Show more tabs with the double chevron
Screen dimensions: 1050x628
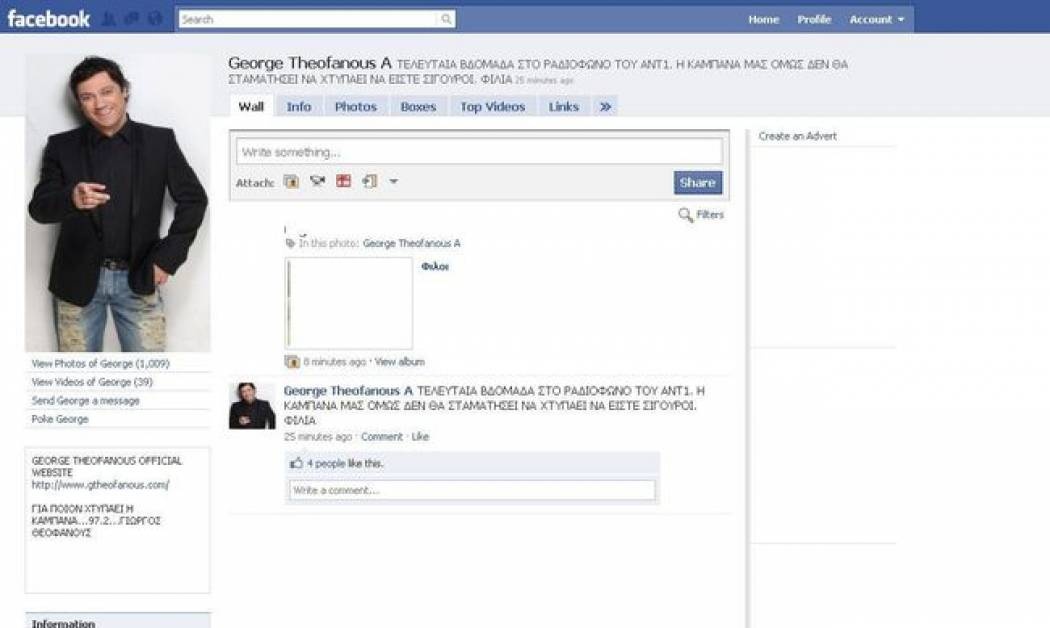[x=605, y=107]
